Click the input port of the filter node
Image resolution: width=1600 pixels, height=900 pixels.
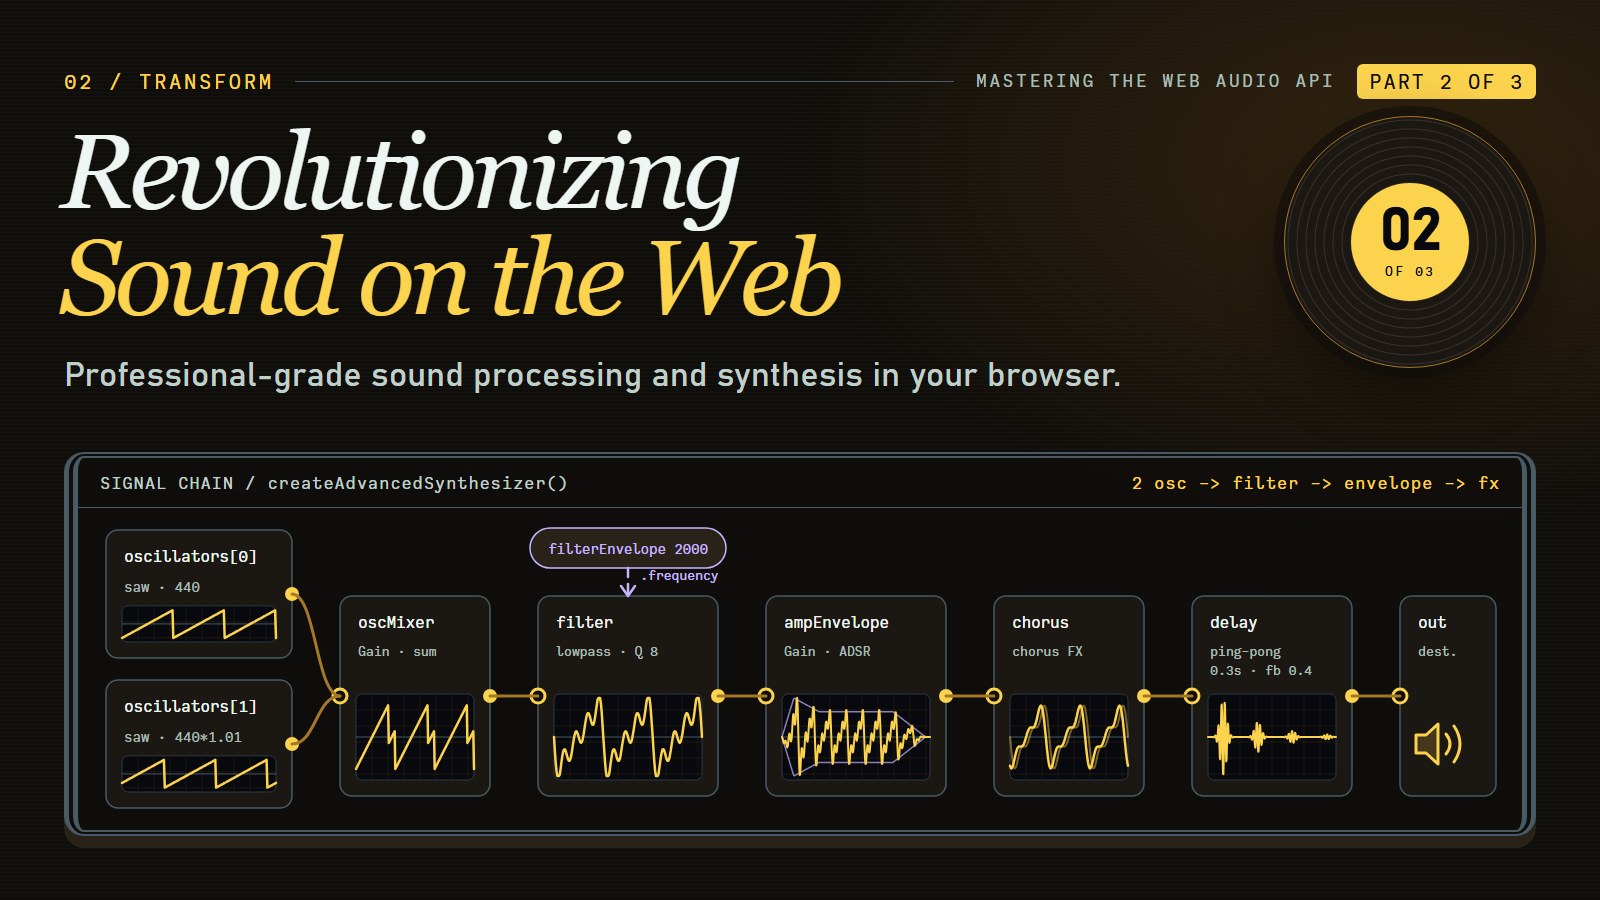(538, 696)
